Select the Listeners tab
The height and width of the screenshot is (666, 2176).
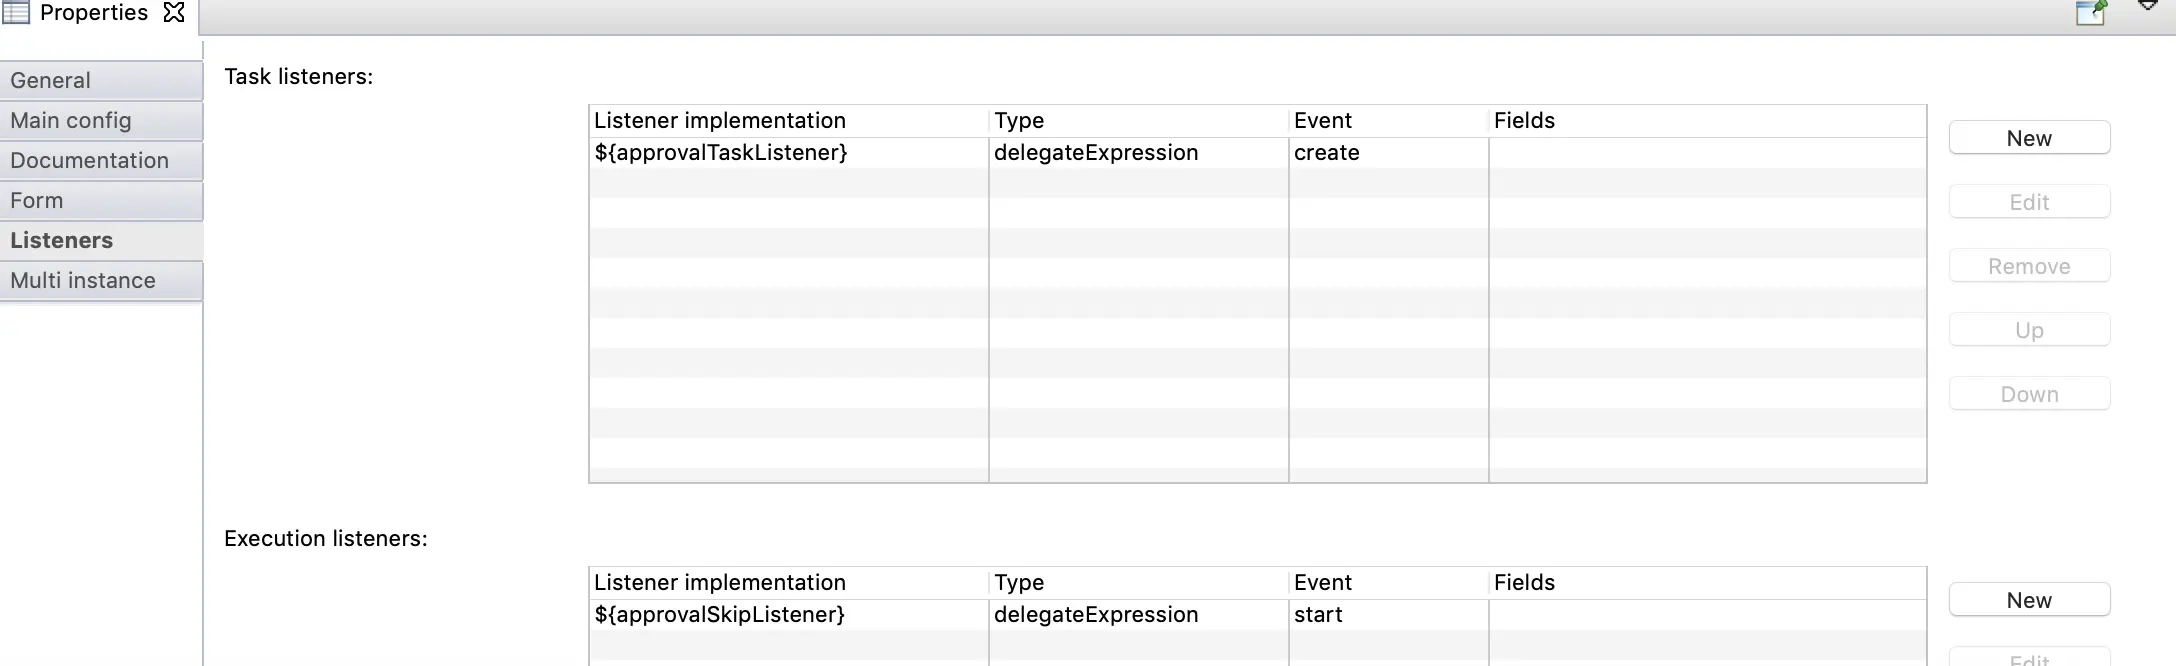pyautogui.click(x=101, y=240)
